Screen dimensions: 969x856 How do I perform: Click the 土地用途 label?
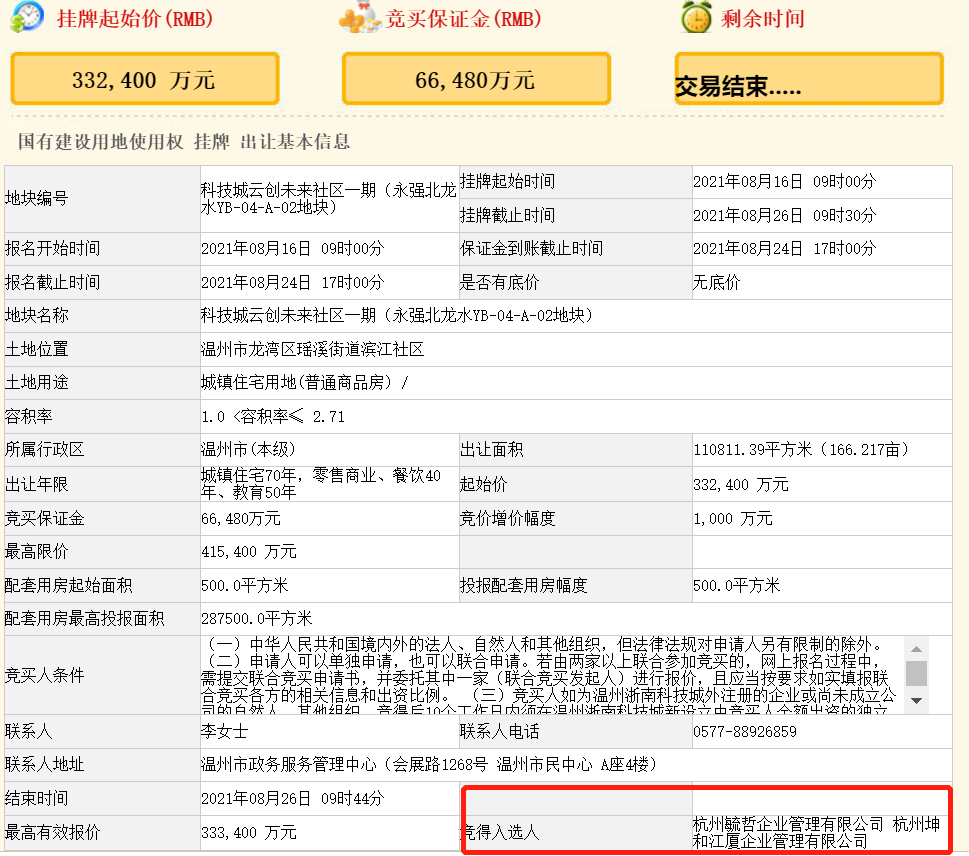click(36, 383)
